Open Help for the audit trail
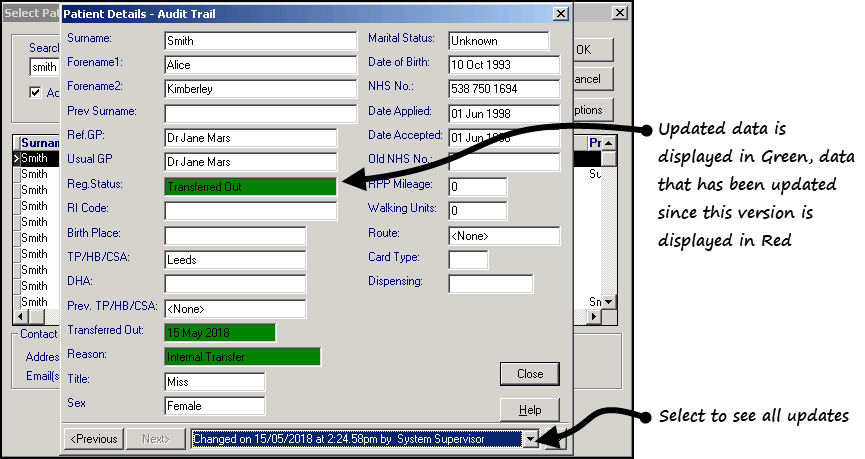865x459 pixels. 529,410
